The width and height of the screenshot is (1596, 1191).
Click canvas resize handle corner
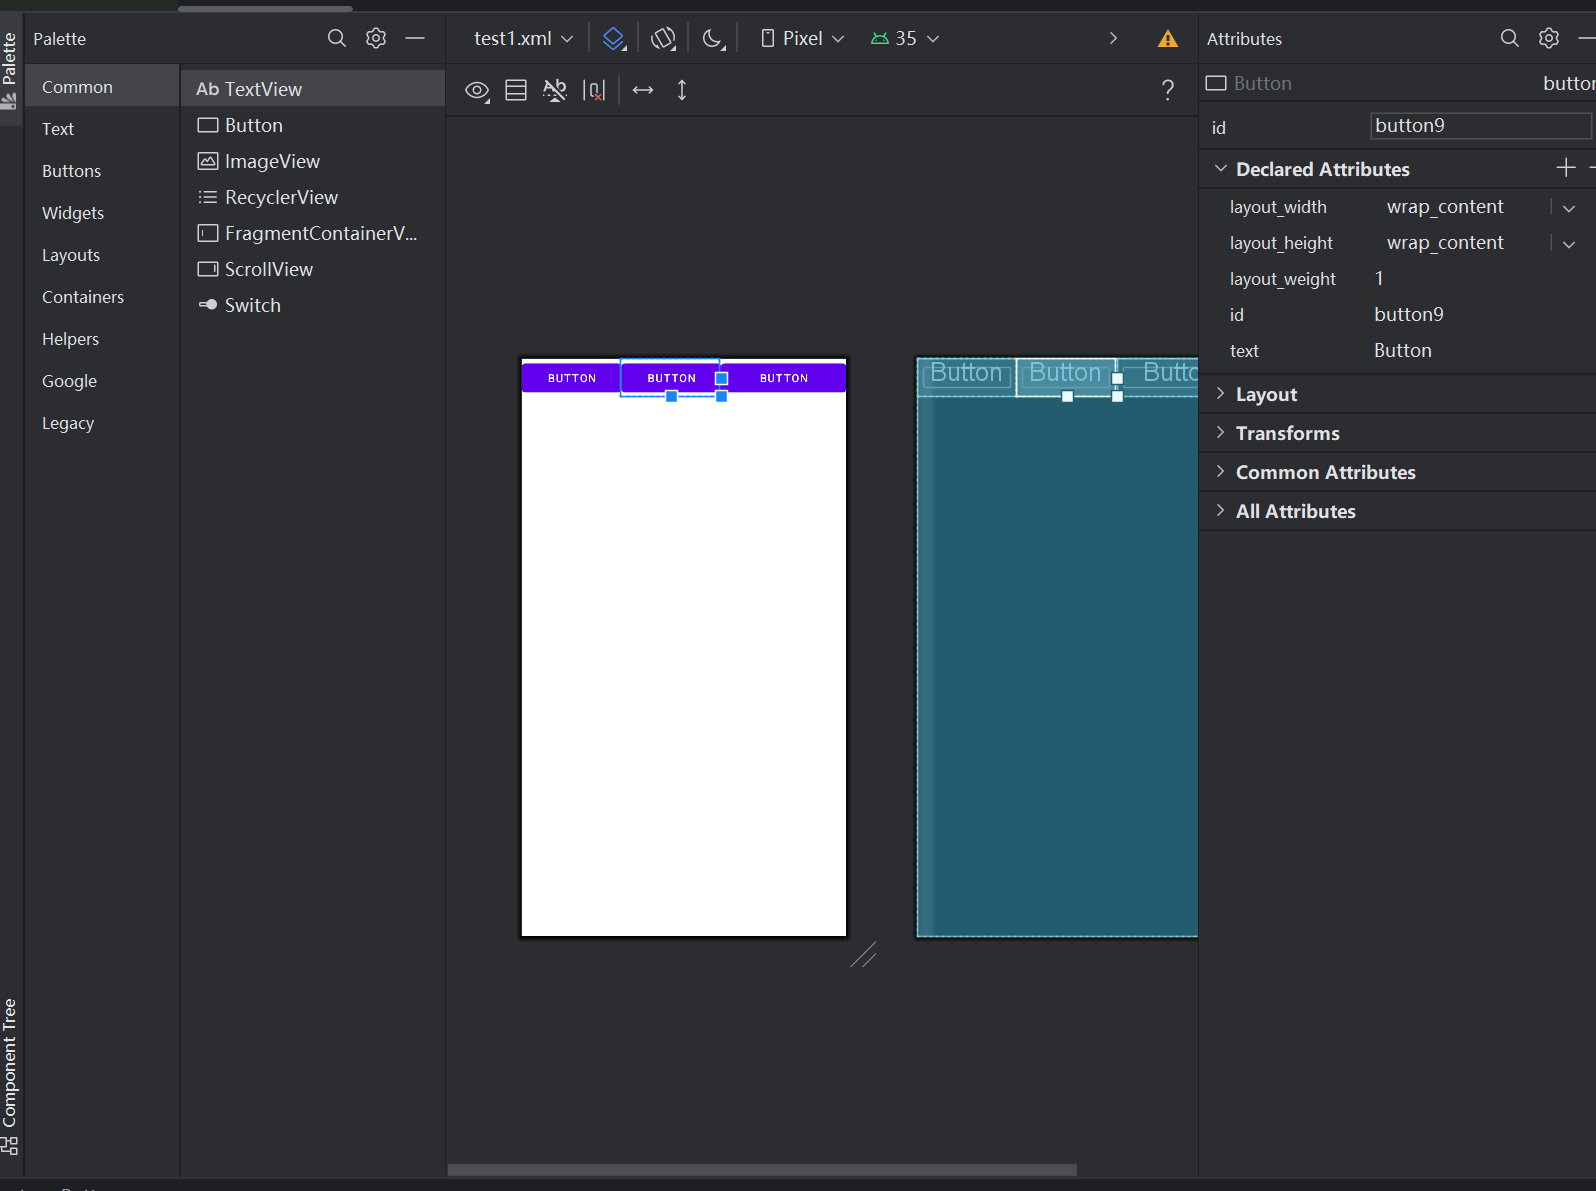point(863,955)
